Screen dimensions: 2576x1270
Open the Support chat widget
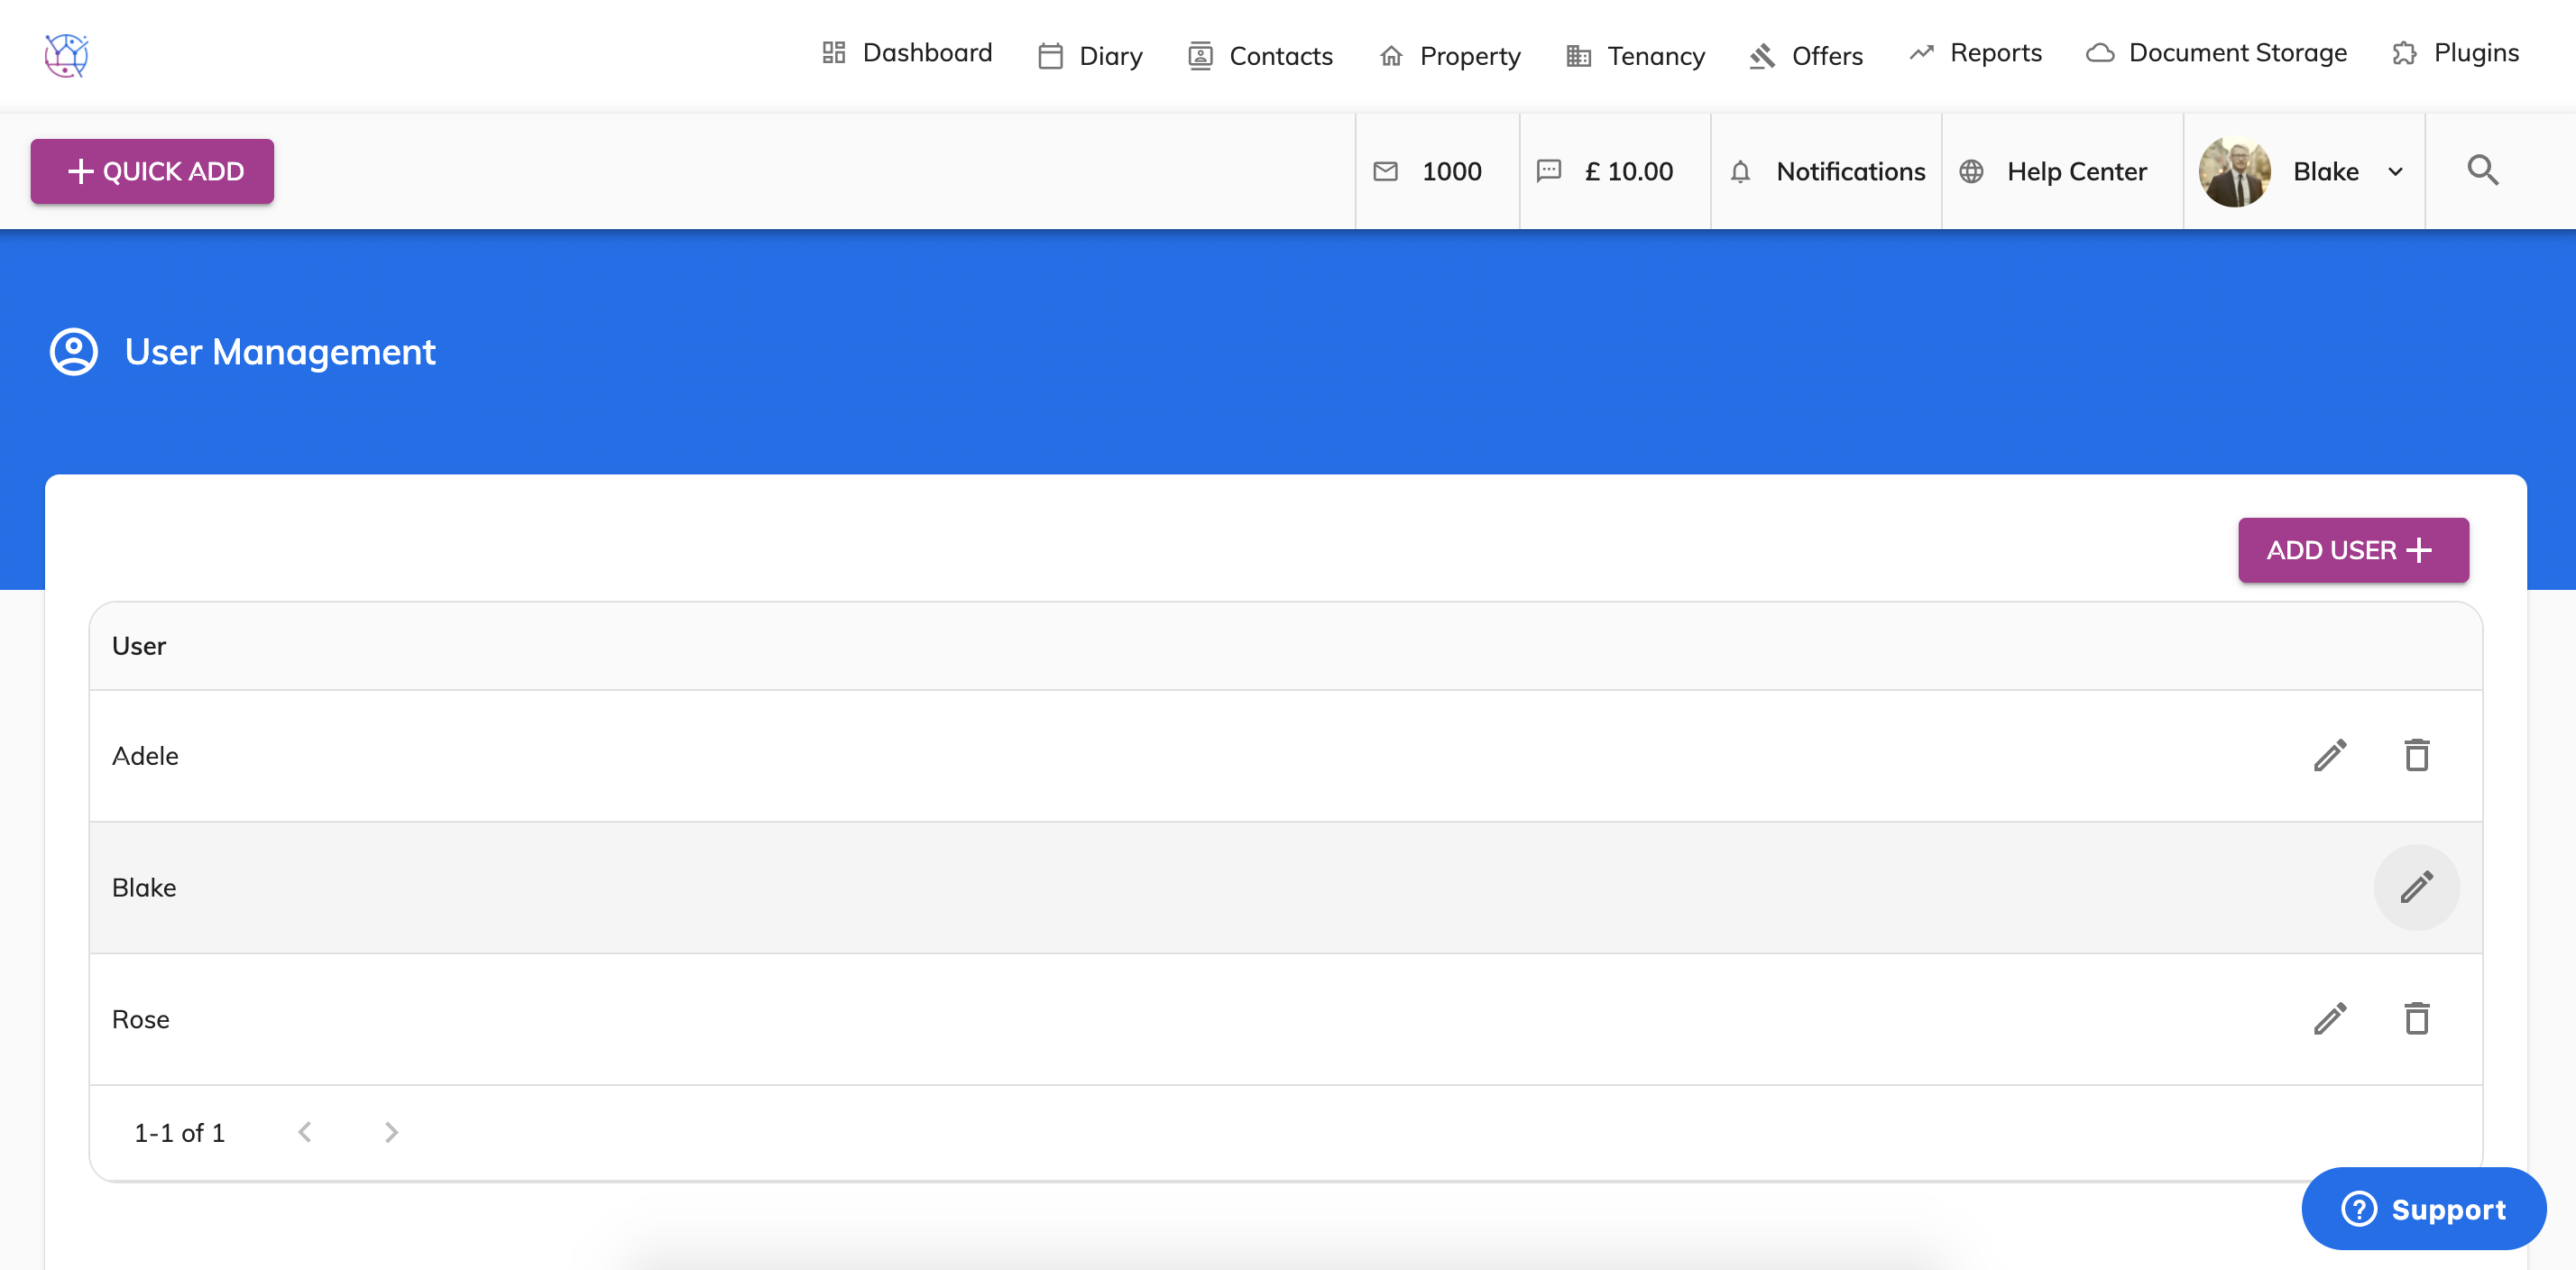(2423, 1208)
